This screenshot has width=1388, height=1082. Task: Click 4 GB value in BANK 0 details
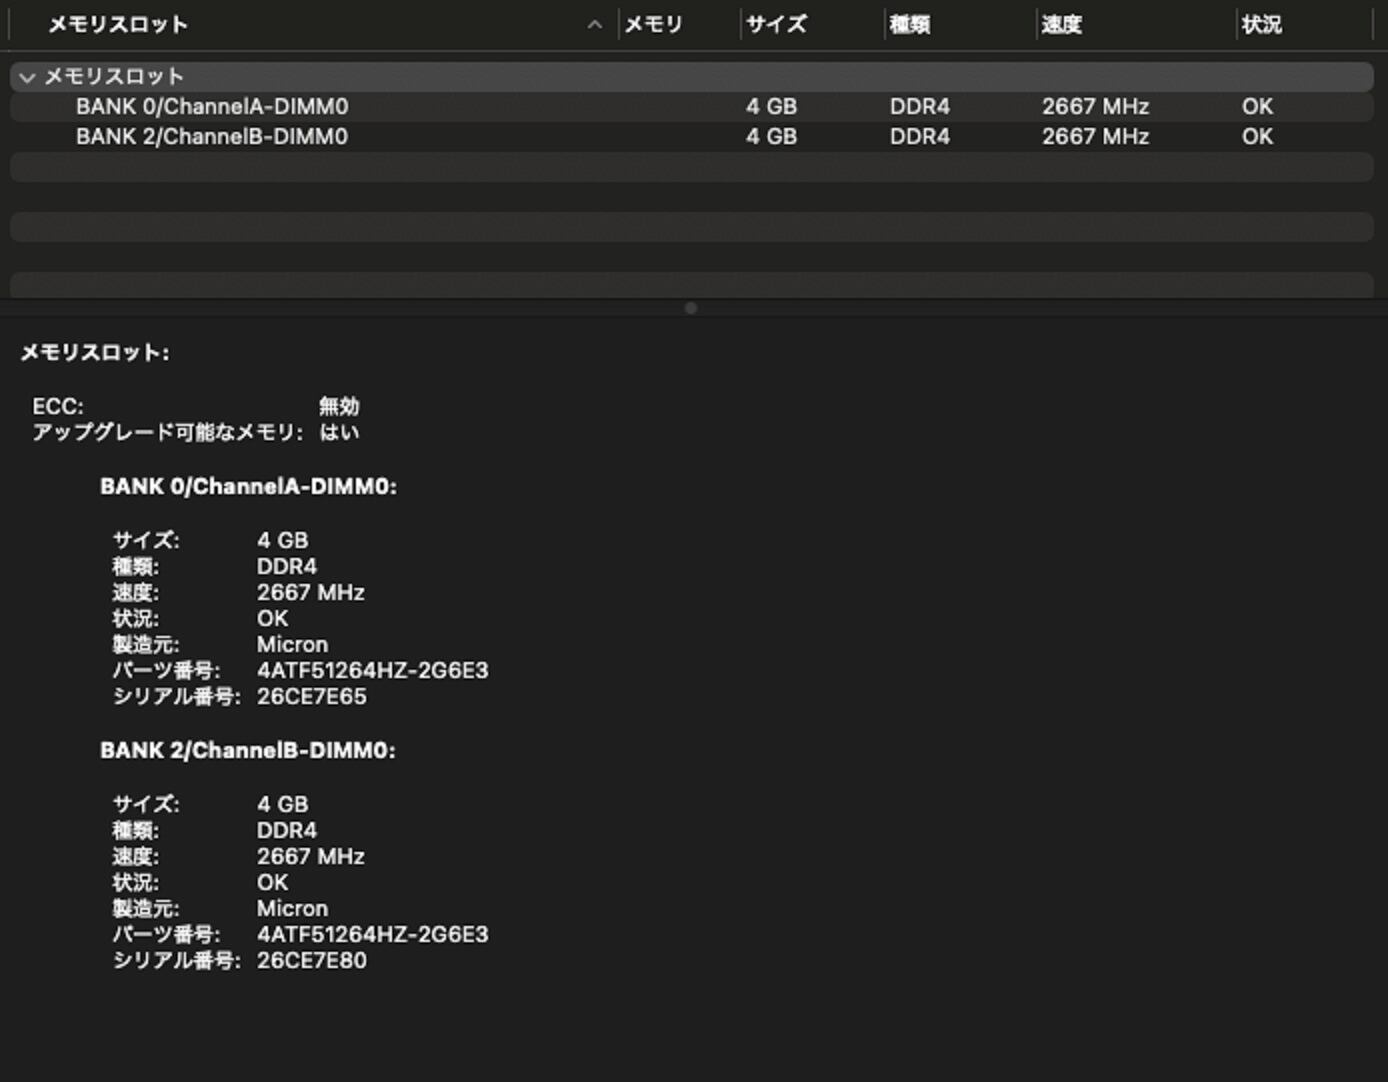(283, 541)
